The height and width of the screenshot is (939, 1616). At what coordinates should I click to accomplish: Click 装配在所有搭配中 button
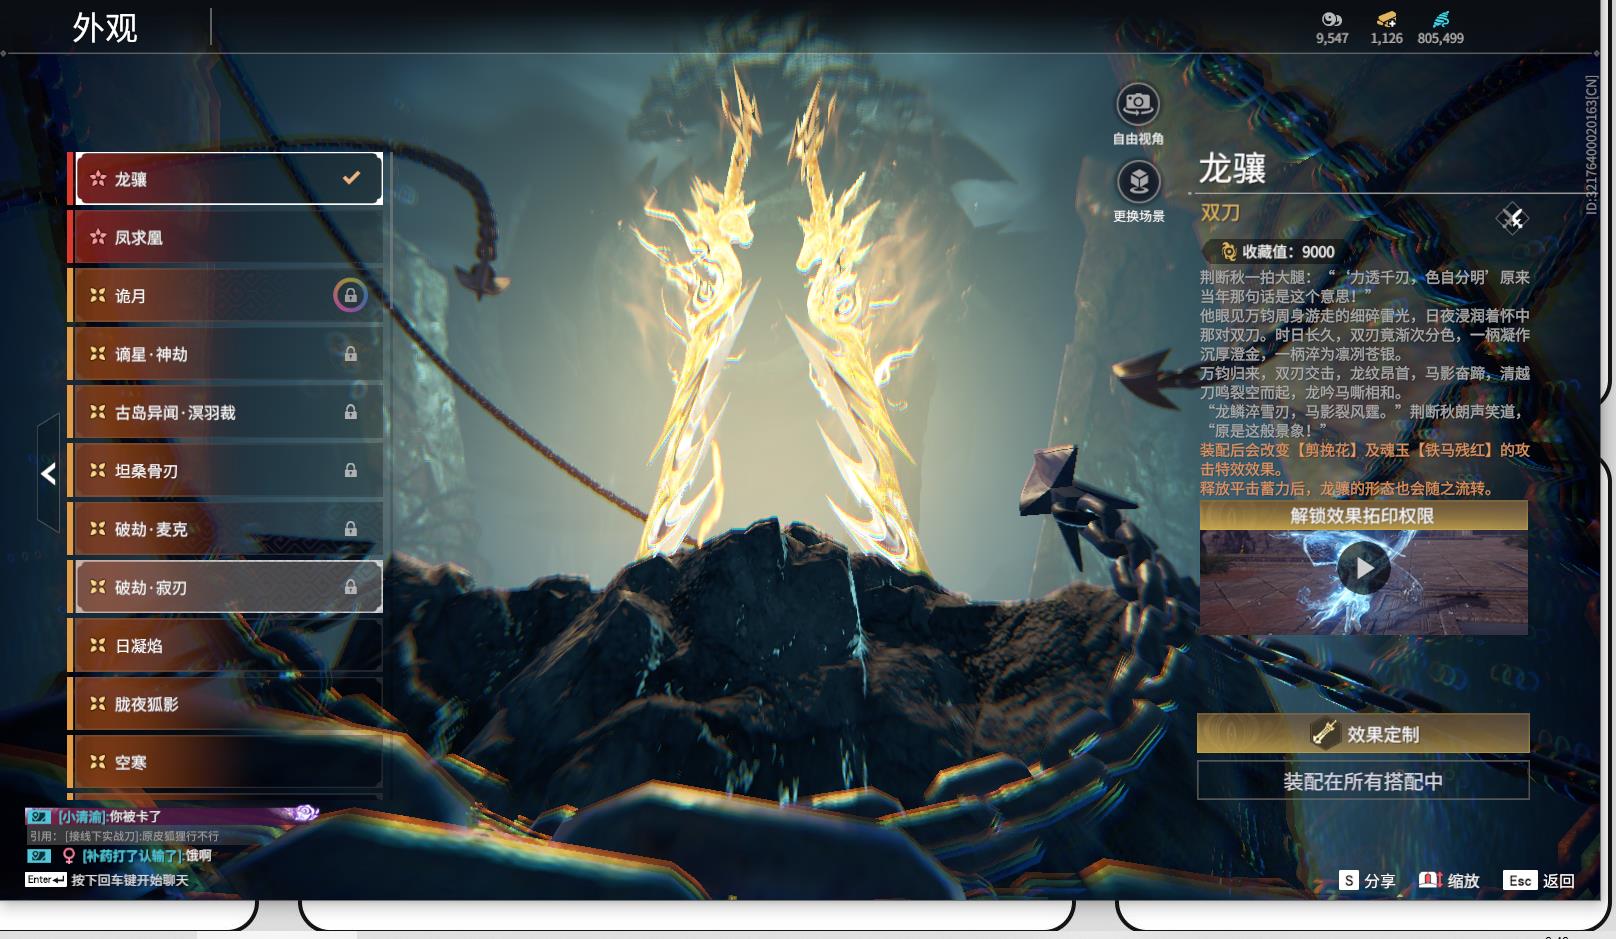pyautogui.click(x=1363, y=781)
